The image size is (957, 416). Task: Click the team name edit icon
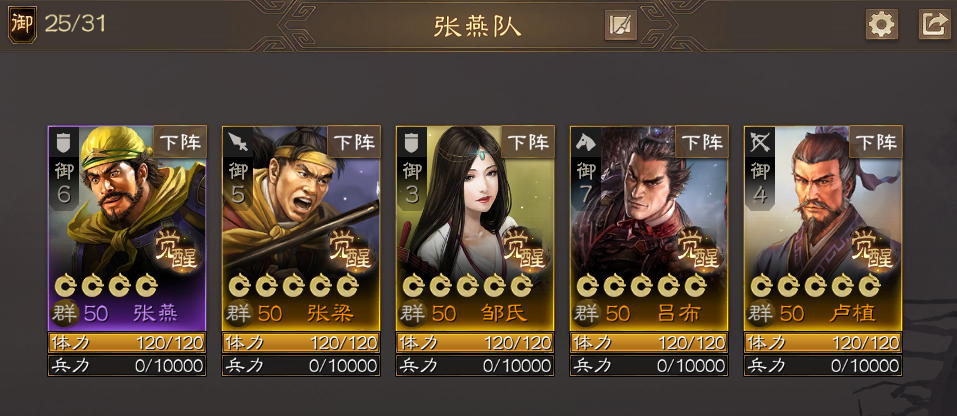621,25
